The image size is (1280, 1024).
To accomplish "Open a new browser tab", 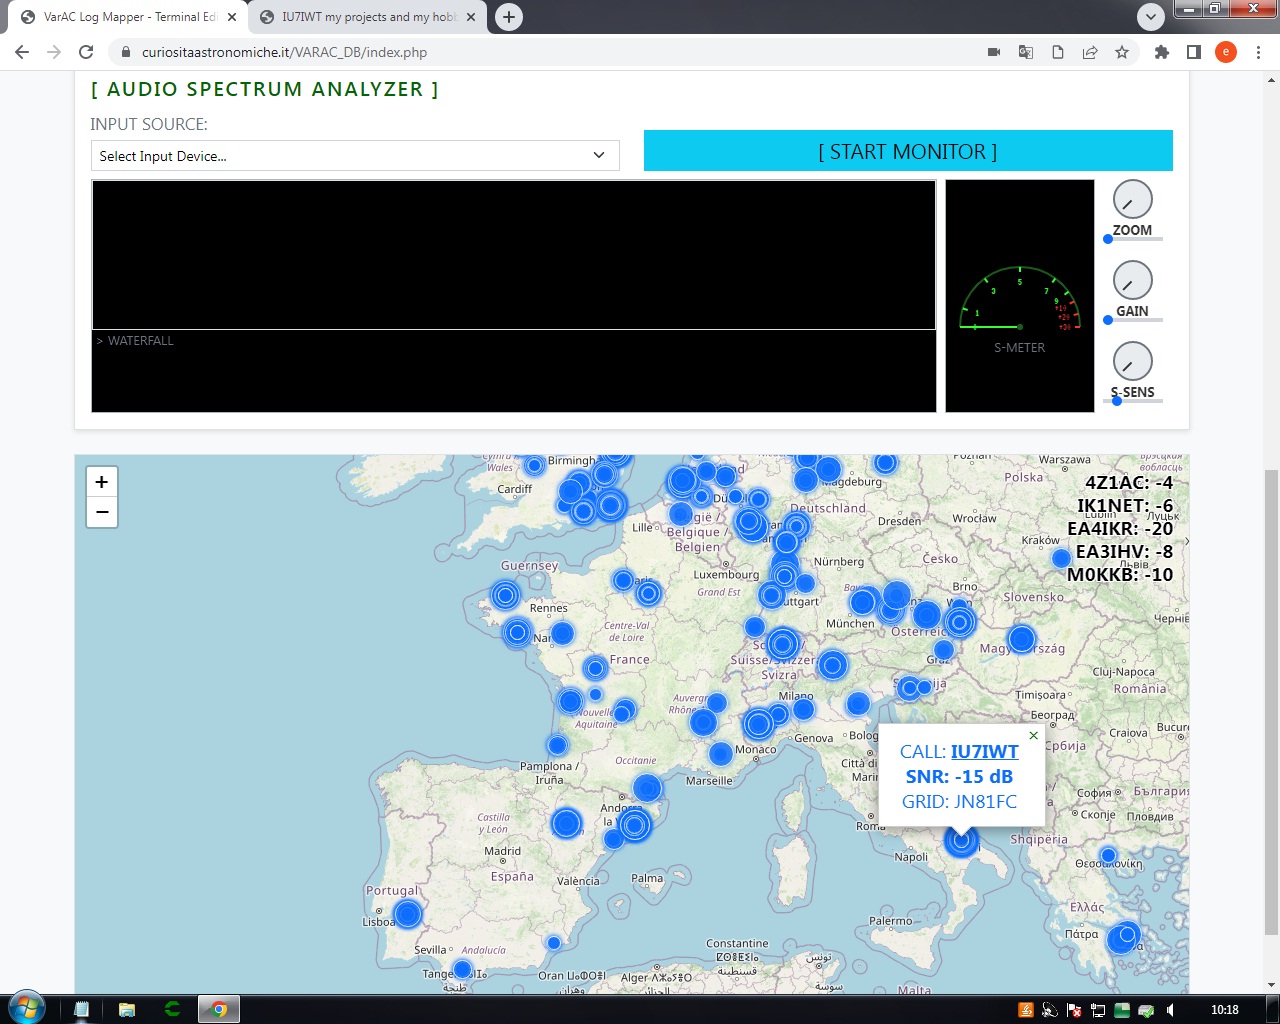I will [509, 17].
